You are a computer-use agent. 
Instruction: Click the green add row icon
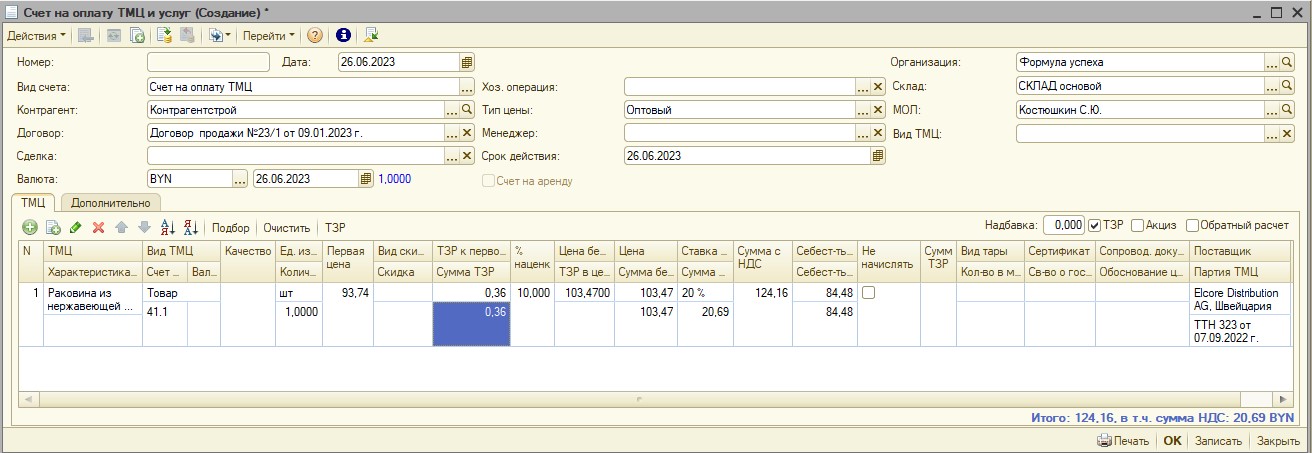(x=29, y=227)
